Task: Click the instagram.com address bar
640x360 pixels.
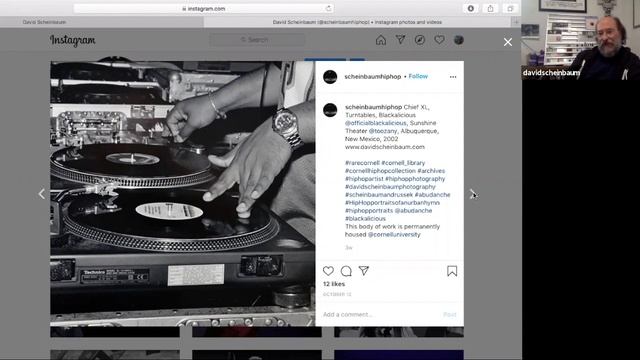Action: [x=203, y=8]
